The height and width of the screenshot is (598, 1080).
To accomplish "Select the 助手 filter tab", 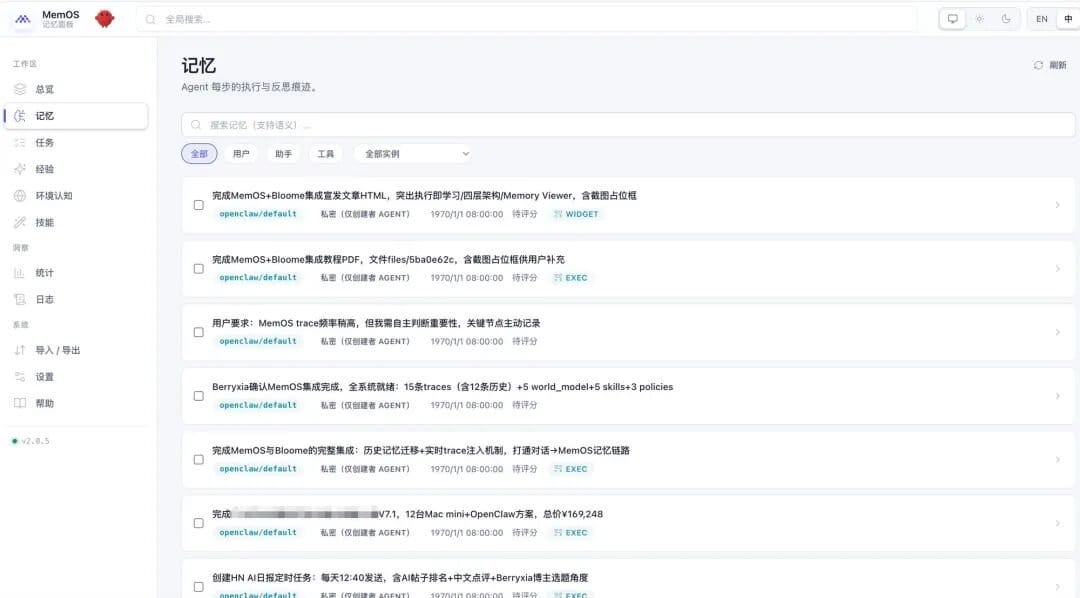I will (283, 154).
